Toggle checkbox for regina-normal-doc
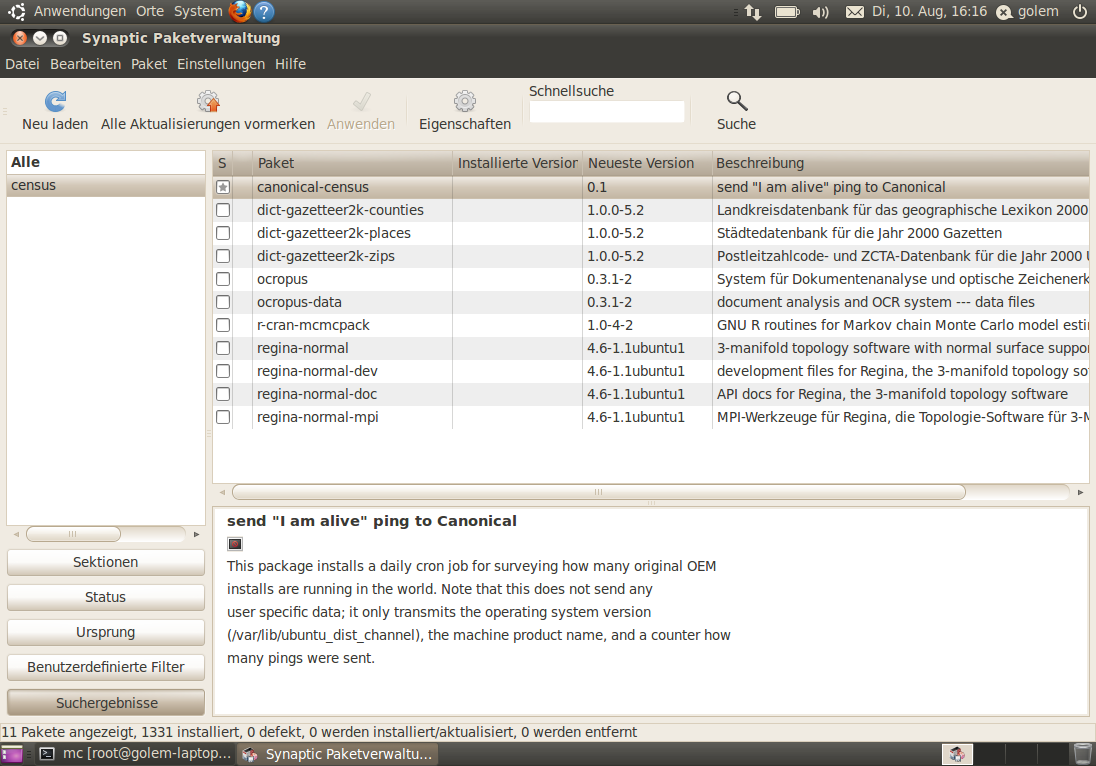This screenshot has height=766, width=1096. (223, 394)
